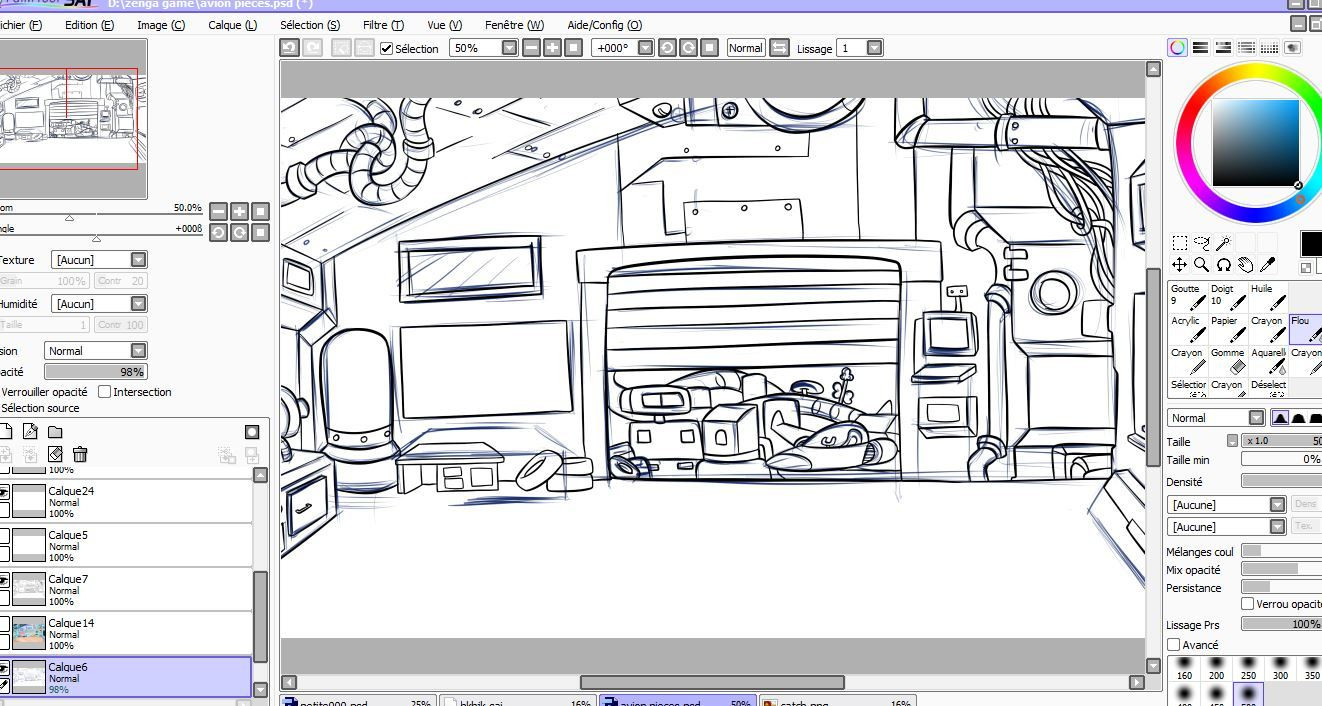Open the Texture dropdown set to Aucun

[x=99, y=260]
